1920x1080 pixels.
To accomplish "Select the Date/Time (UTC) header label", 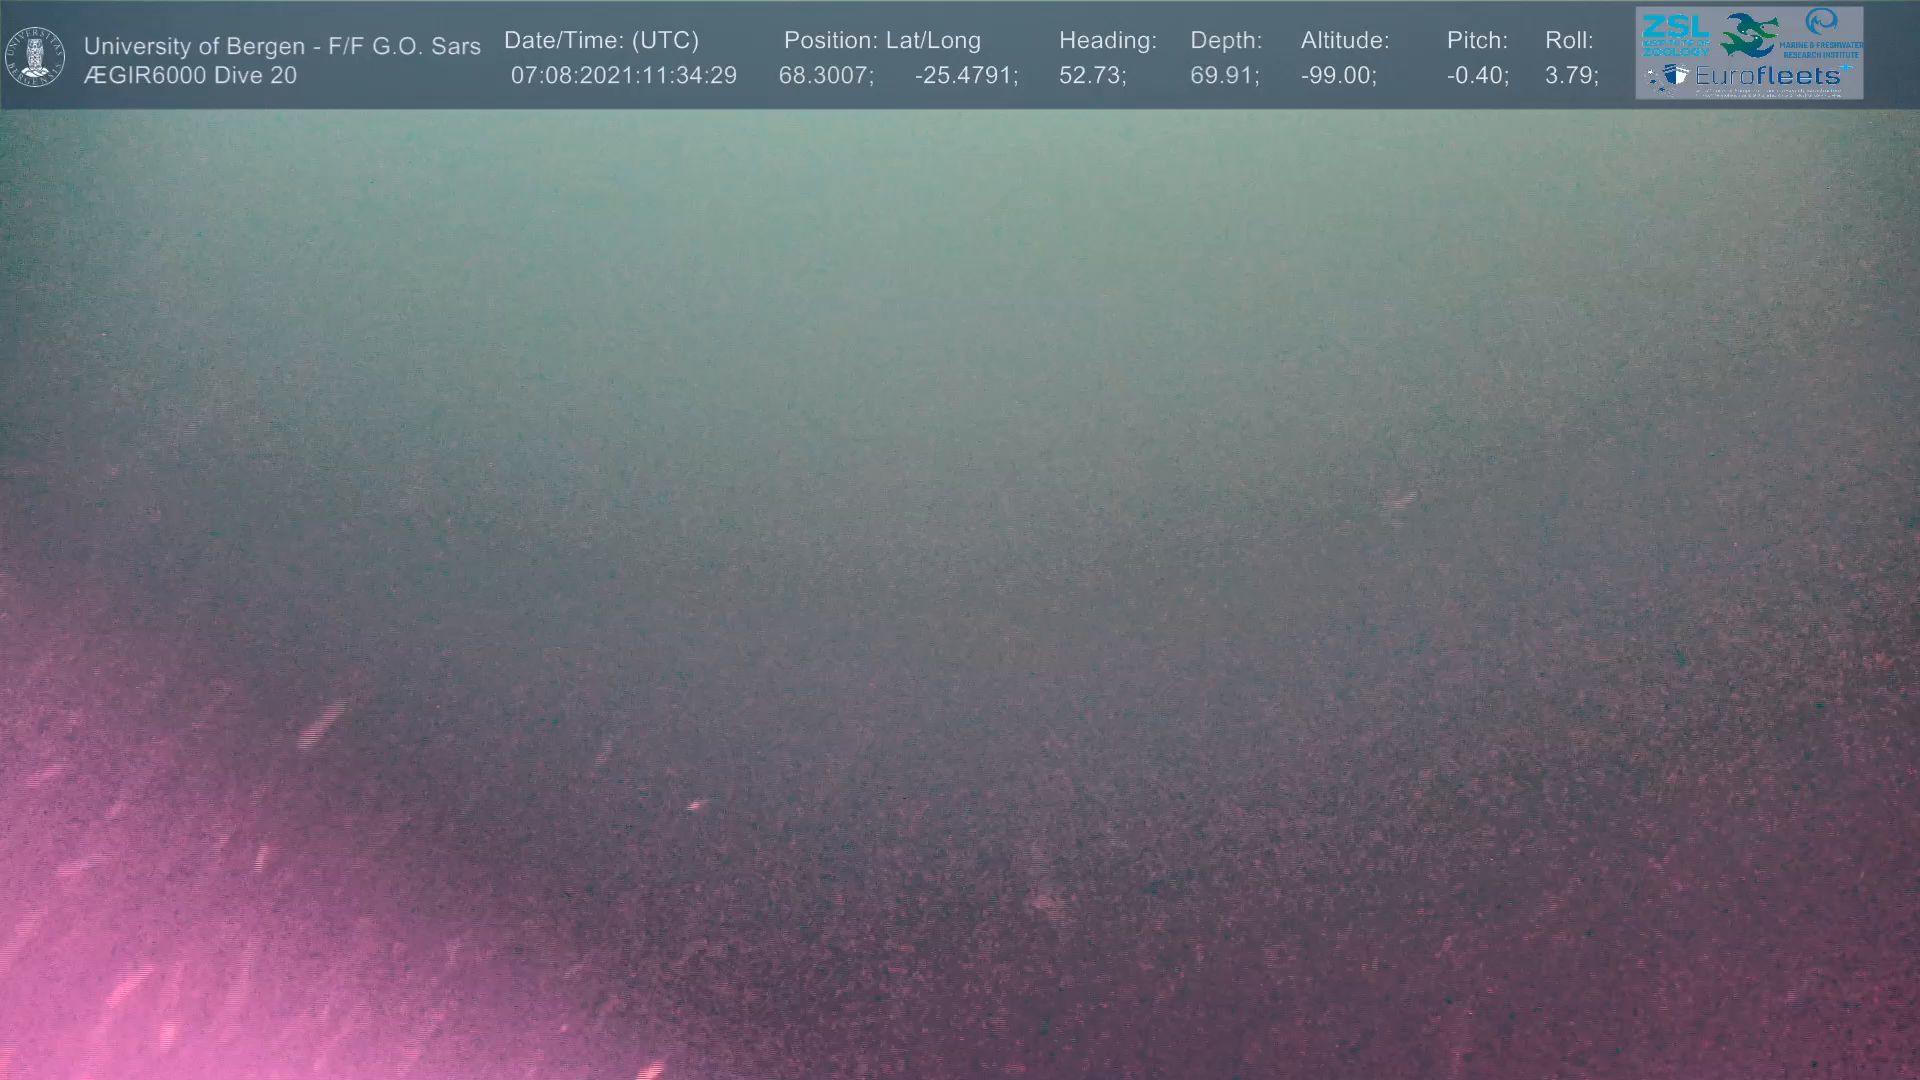I will click(601, 41).
